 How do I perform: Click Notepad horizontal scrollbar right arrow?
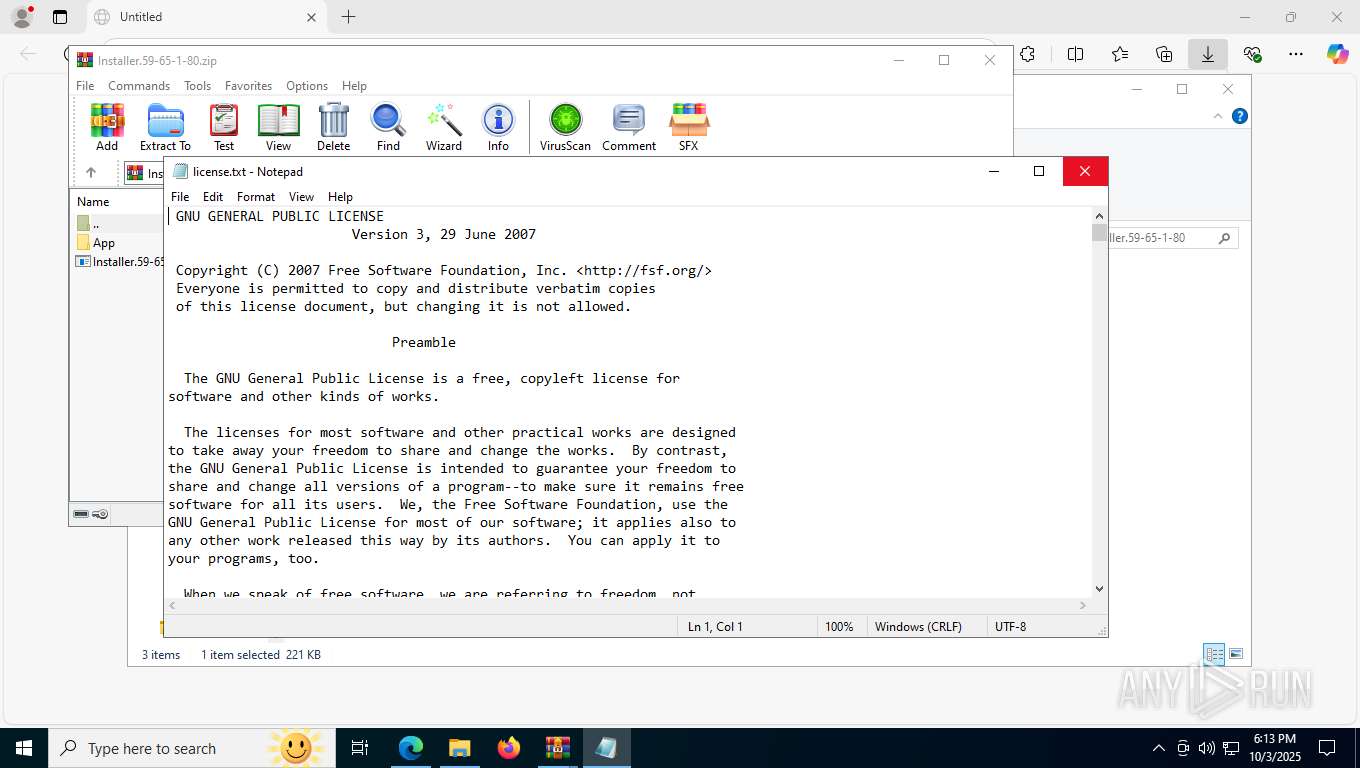click(x=1082, y=606)
